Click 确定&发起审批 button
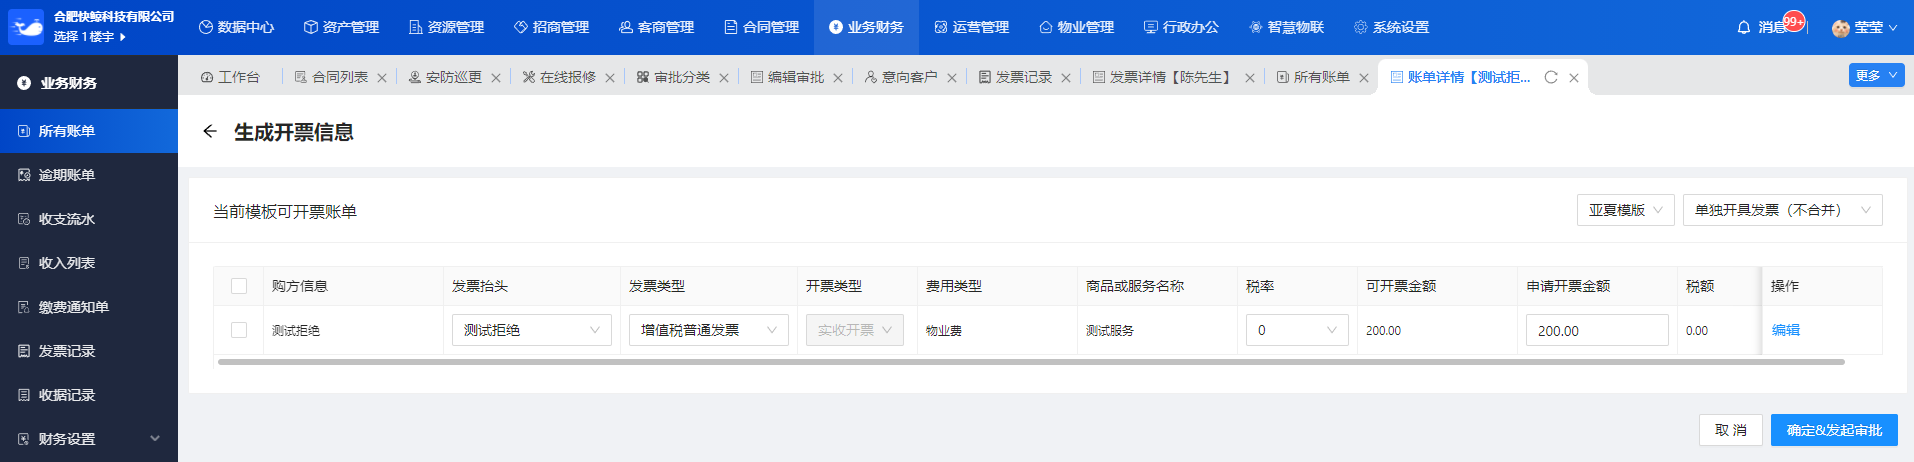 1834,430
